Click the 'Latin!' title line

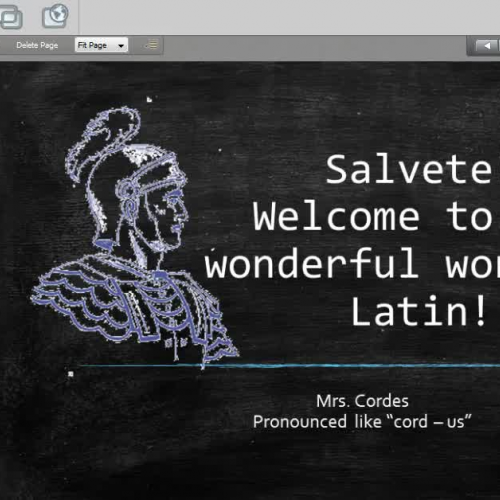pyautogui.click(x=419, y=311)
